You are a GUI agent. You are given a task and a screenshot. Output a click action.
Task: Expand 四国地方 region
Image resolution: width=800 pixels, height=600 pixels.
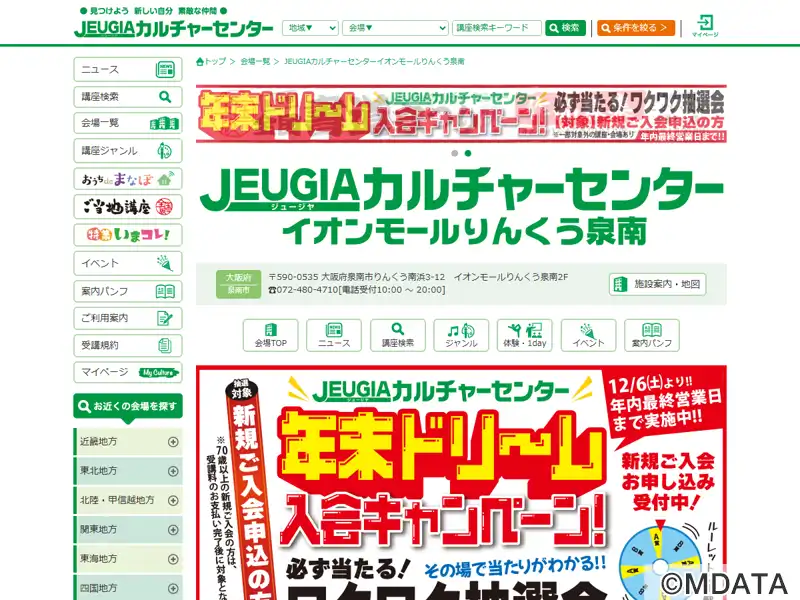click(128, 588)
